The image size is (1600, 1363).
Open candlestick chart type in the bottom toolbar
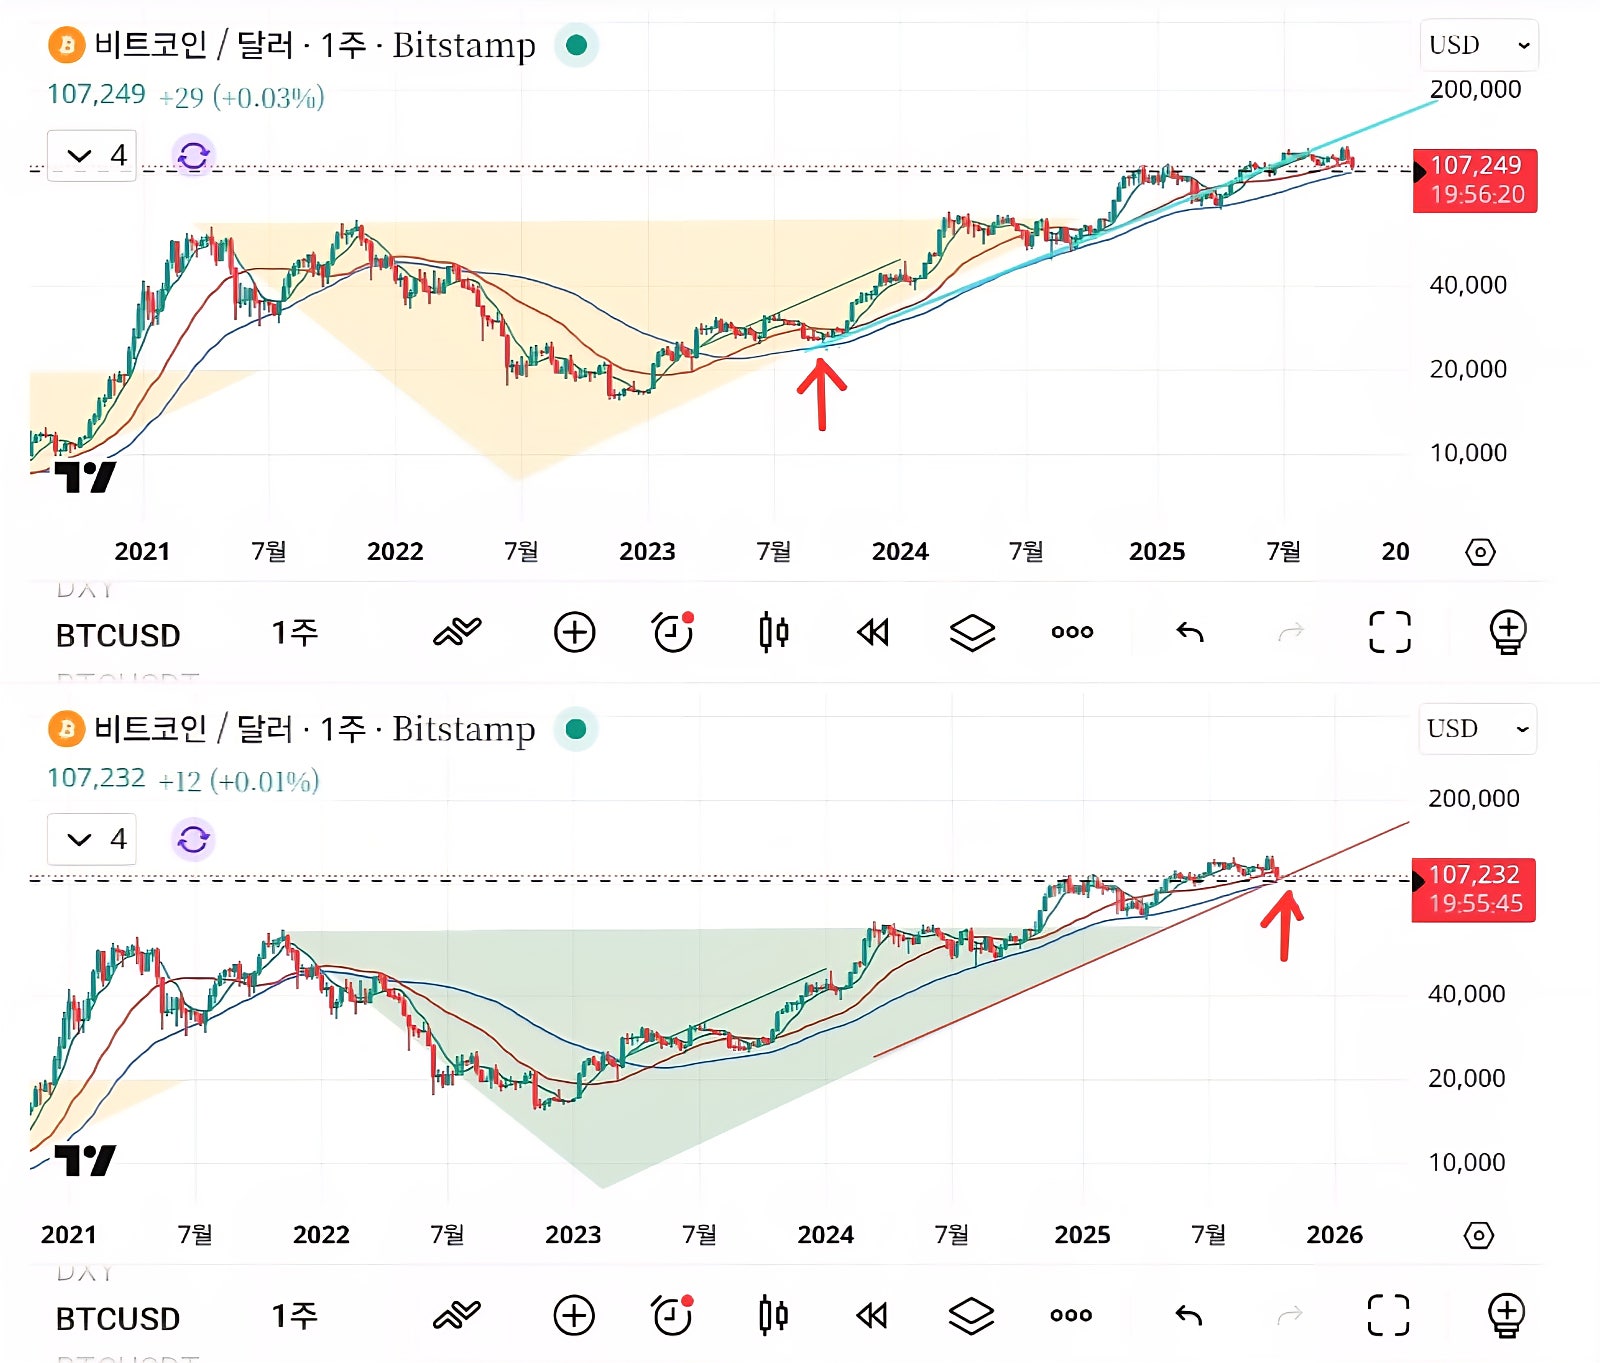coord(773,1316)
